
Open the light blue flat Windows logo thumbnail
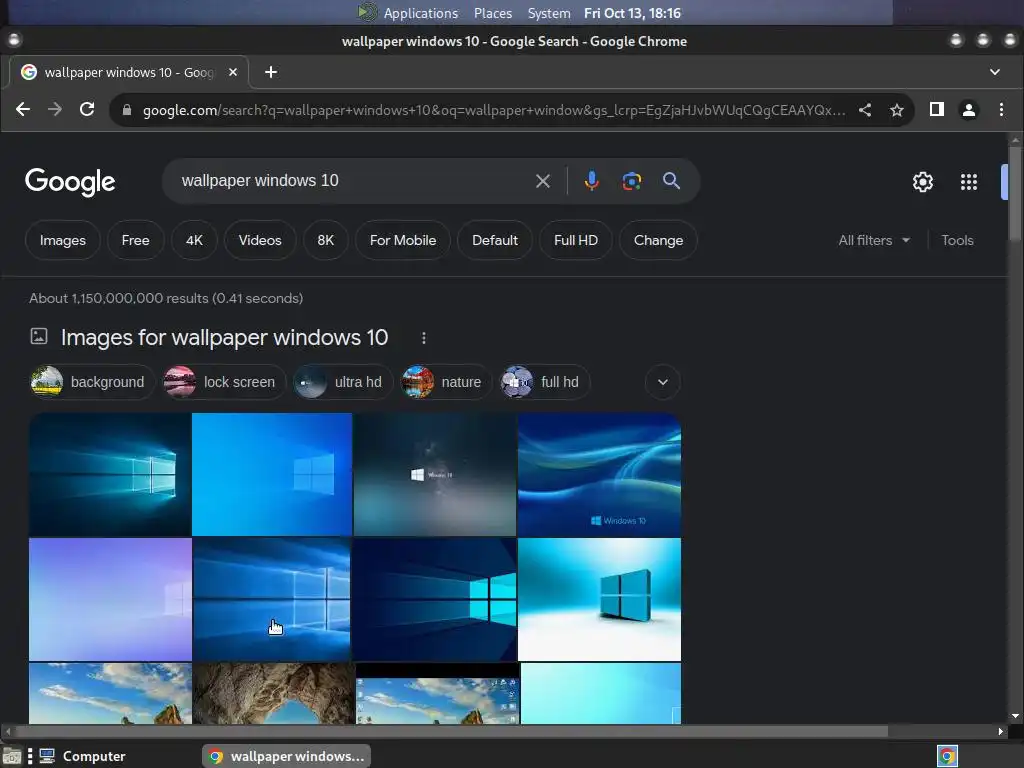tap(272, 474)
